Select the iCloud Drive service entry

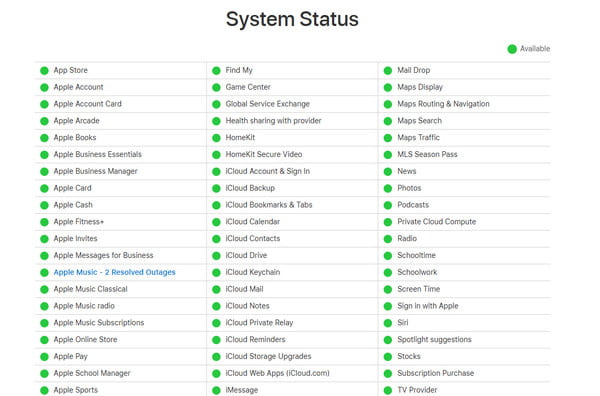pyautogui.click(x=246, y=255)
